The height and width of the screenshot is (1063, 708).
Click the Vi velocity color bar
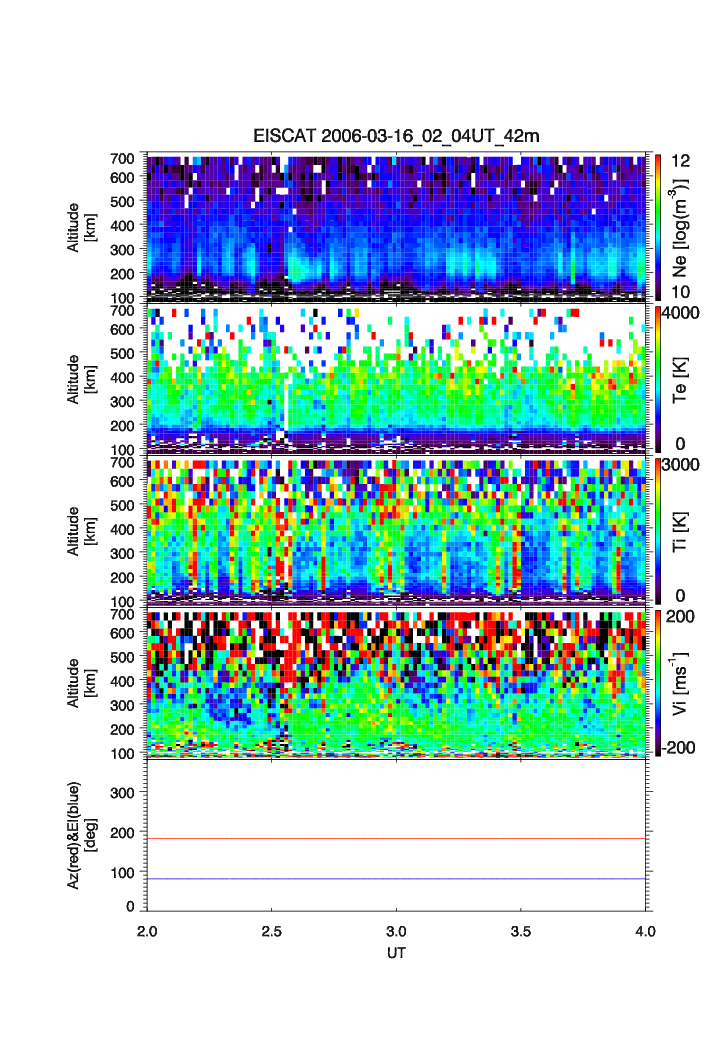658,682
